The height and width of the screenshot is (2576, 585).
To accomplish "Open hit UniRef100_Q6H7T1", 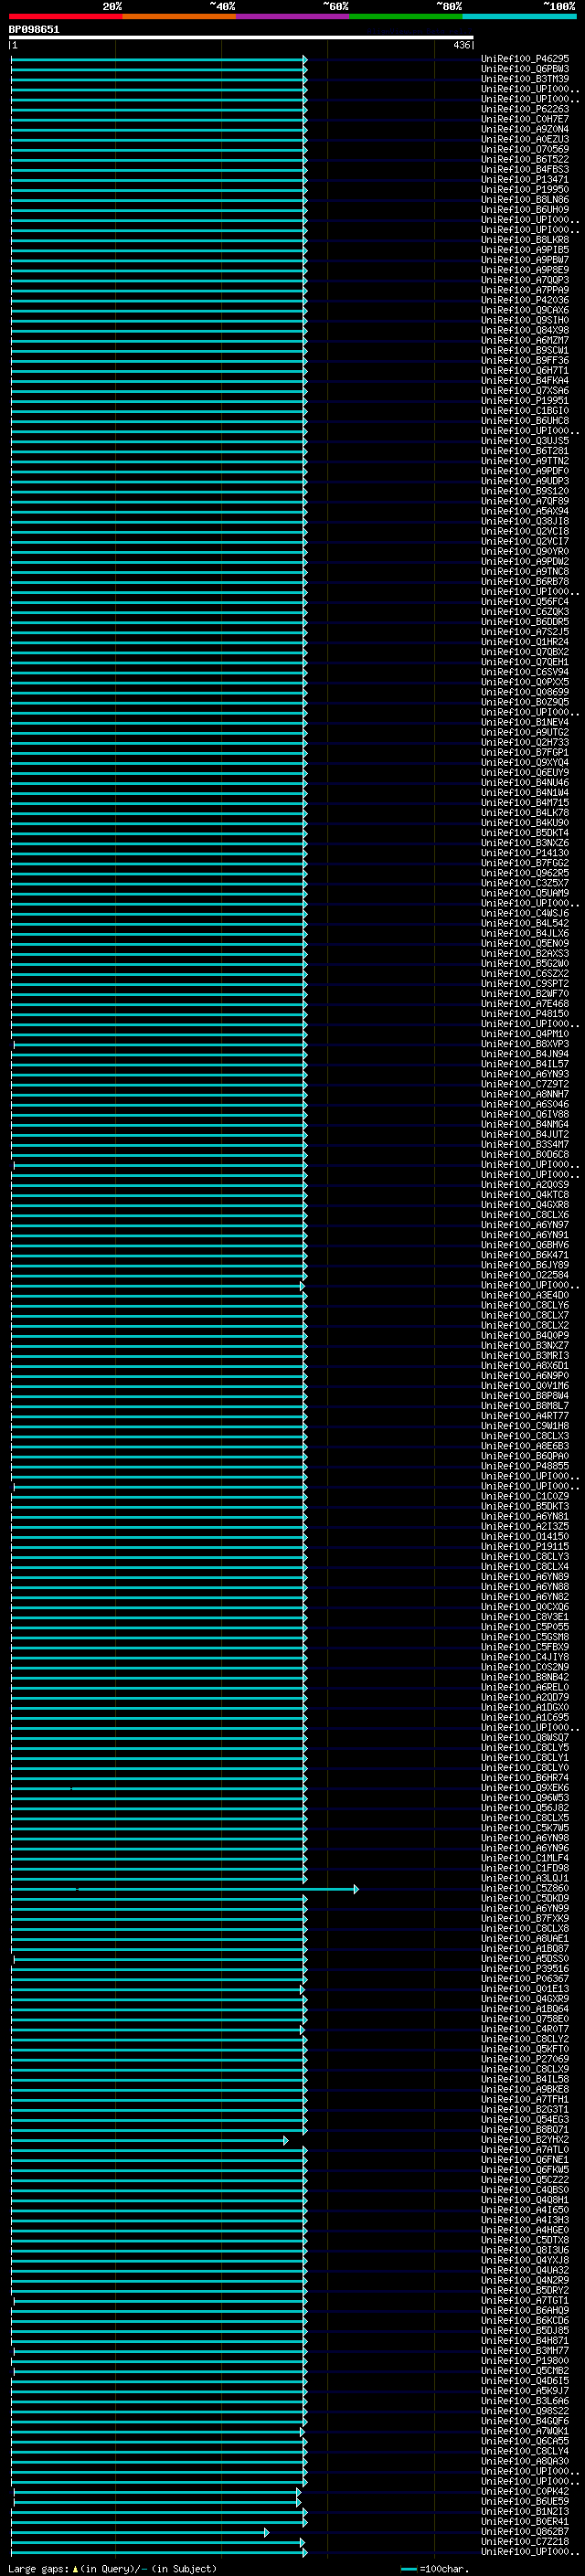I will [x=525, y=370].
